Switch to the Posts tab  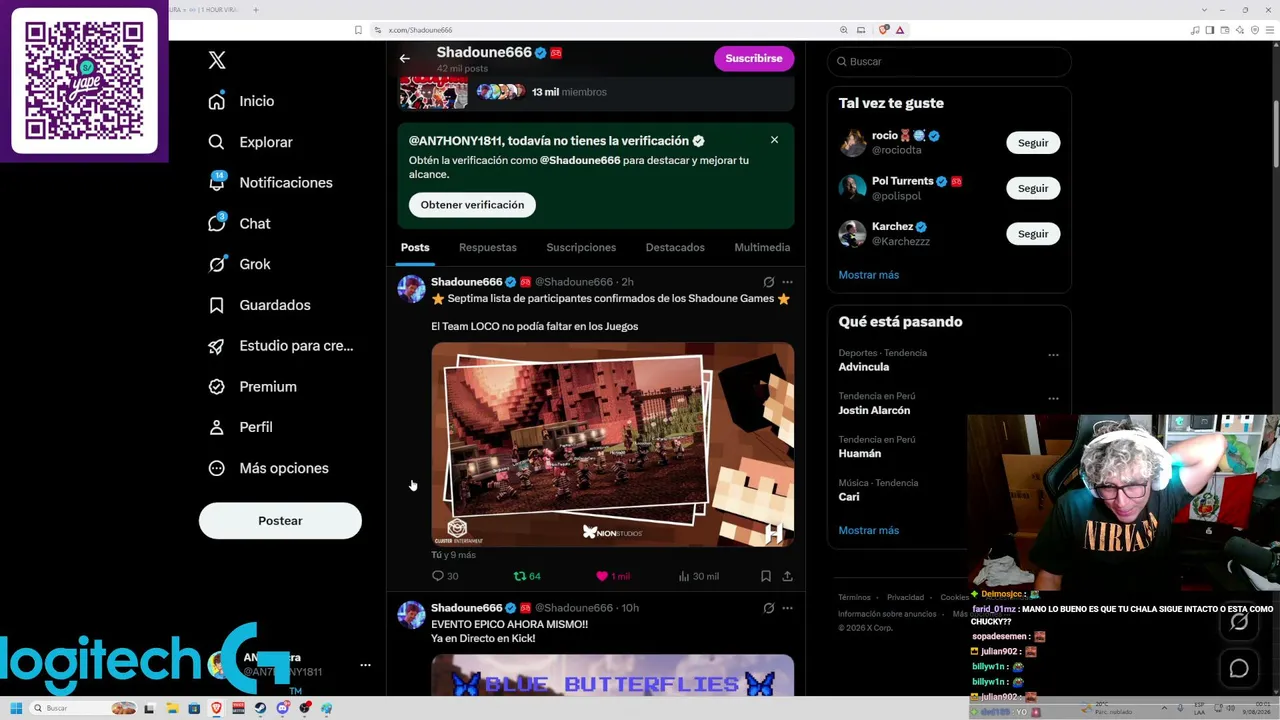coord(415,247)
